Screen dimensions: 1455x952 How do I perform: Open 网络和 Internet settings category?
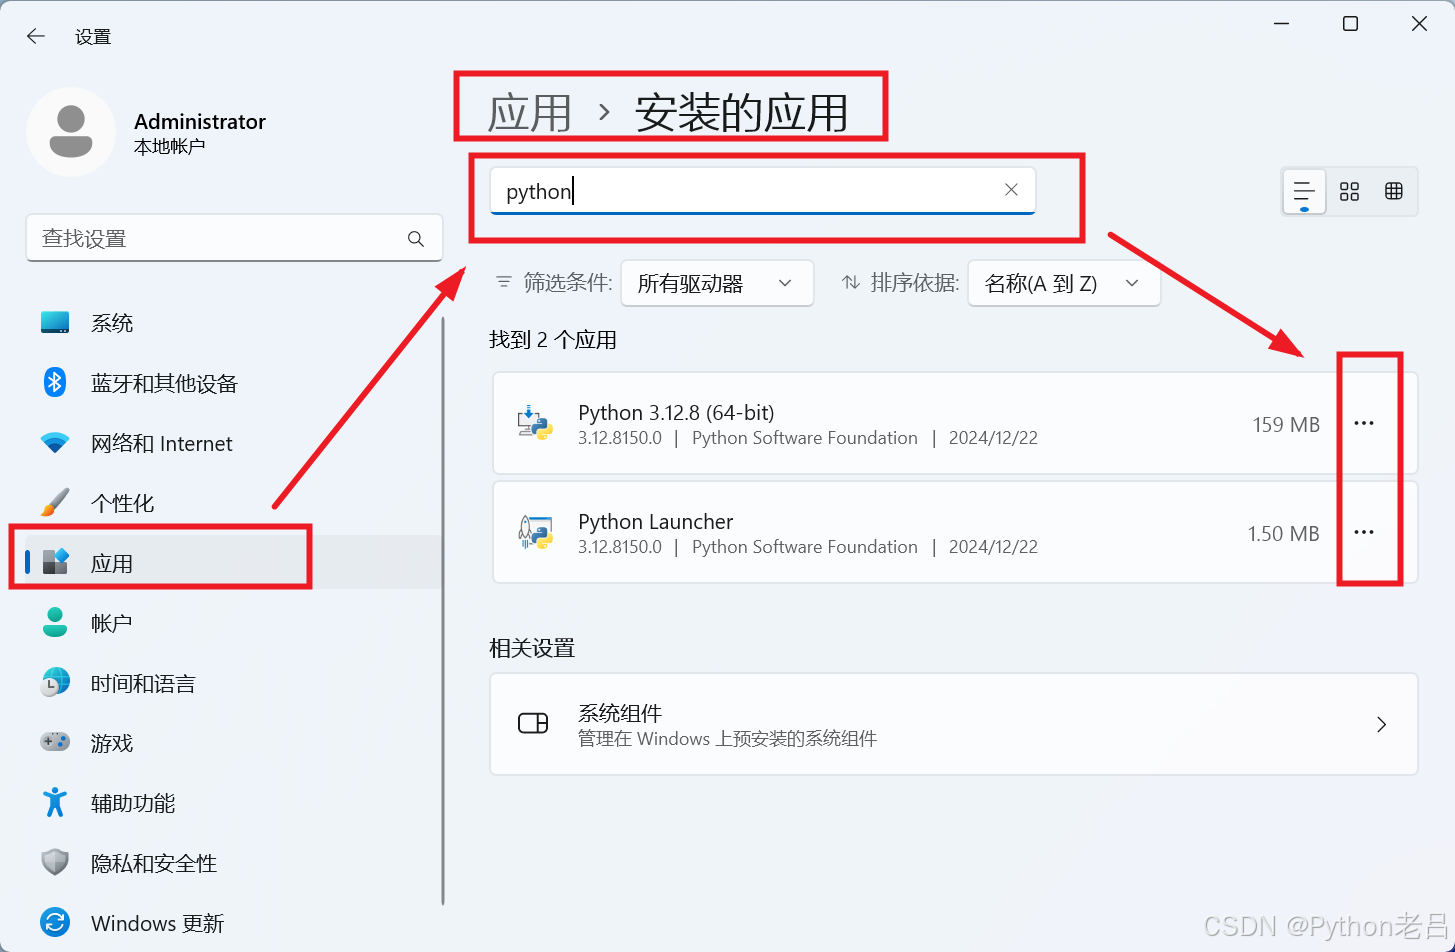coord(234,443)
